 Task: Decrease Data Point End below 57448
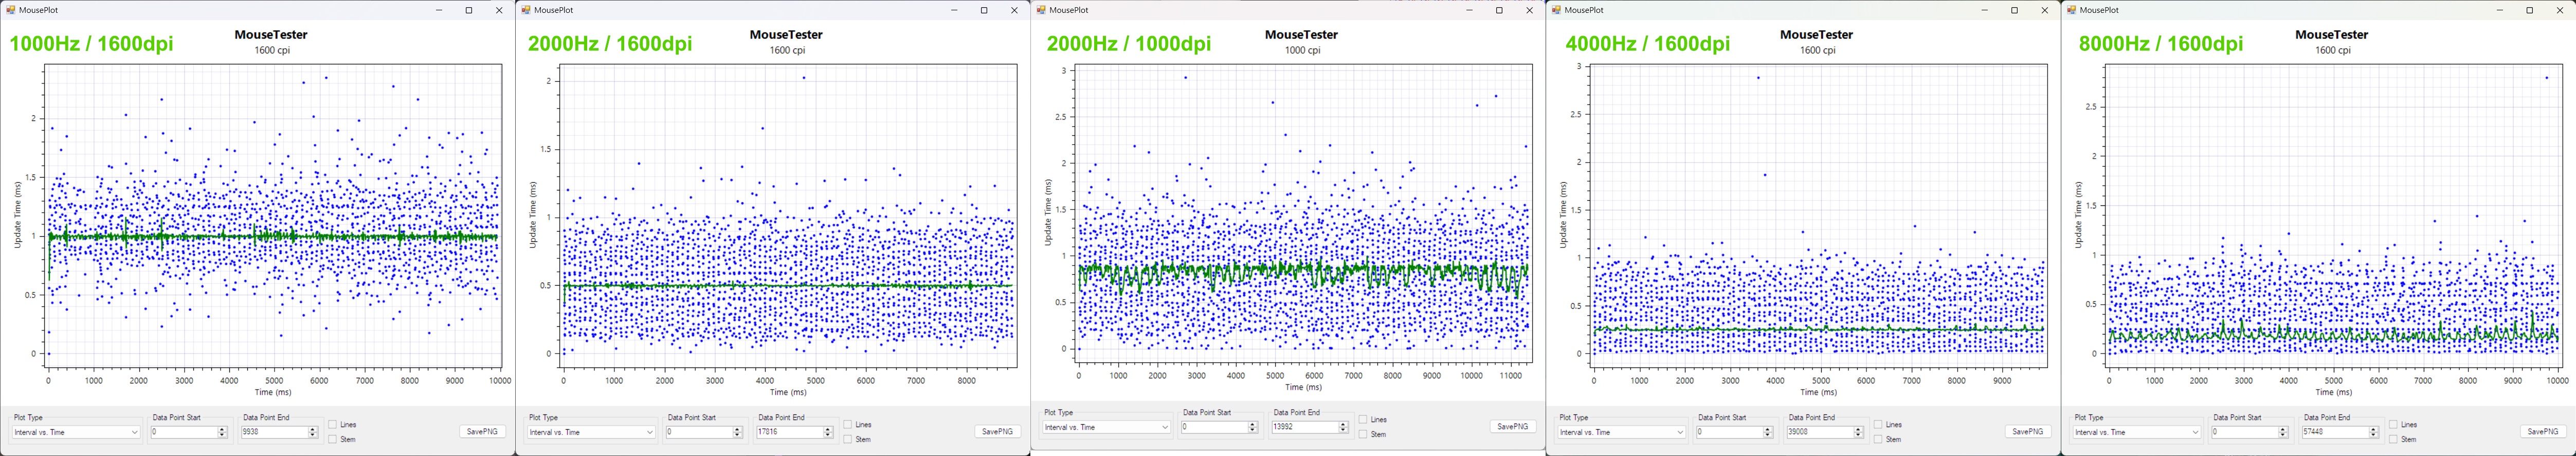click(2374, 435)
